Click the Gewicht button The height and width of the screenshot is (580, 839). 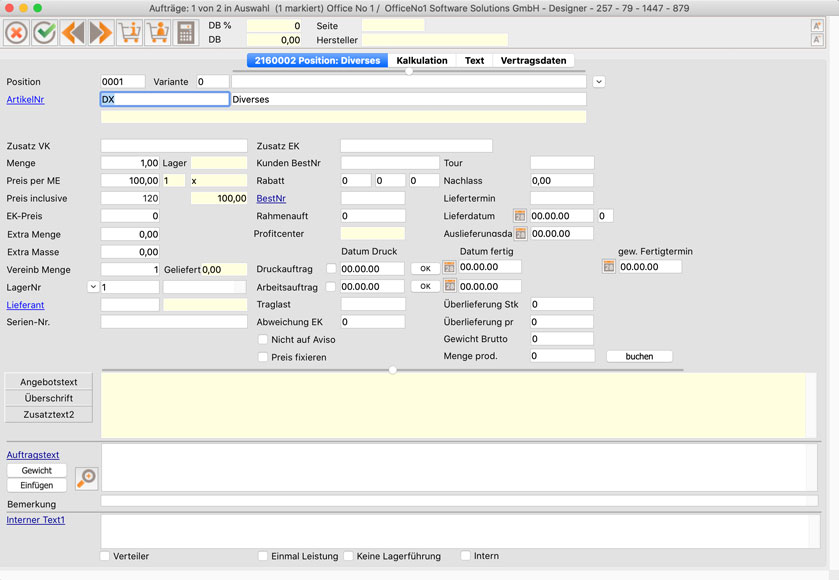[36, 470]
